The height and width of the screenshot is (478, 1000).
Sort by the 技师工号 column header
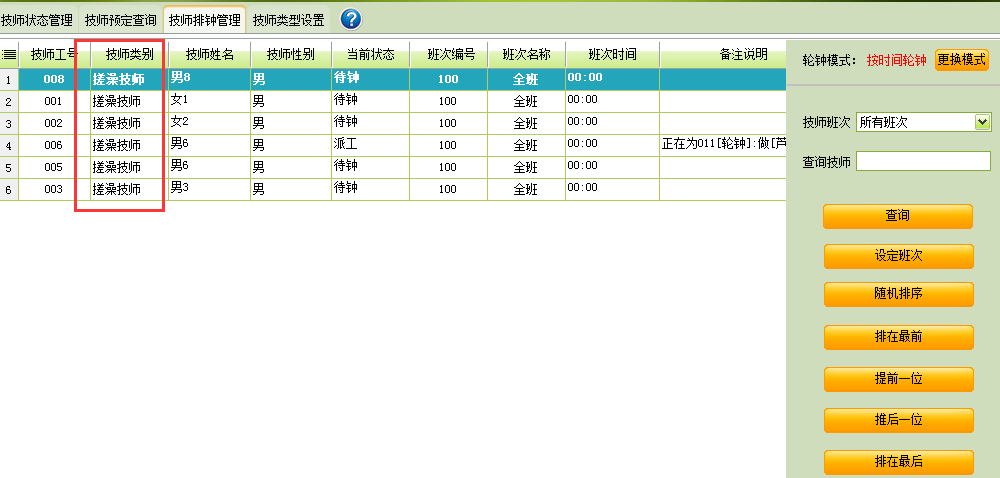pyautogui.click(x=53, y=55)
